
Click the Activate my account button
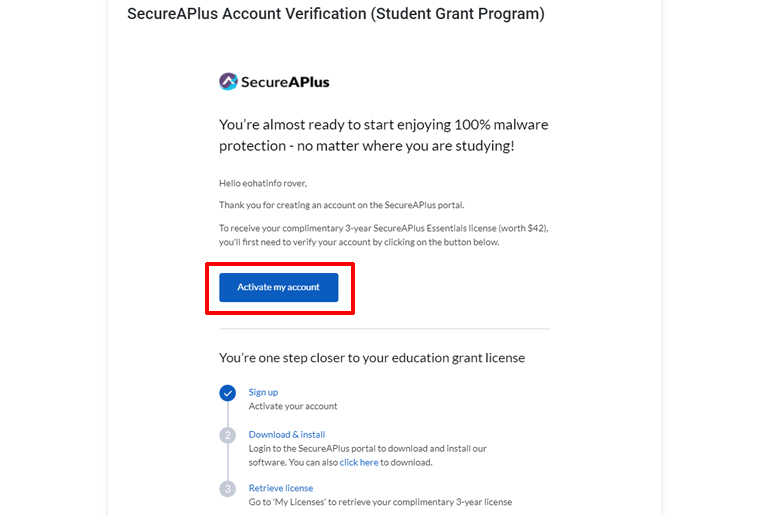tap(279, 287)
